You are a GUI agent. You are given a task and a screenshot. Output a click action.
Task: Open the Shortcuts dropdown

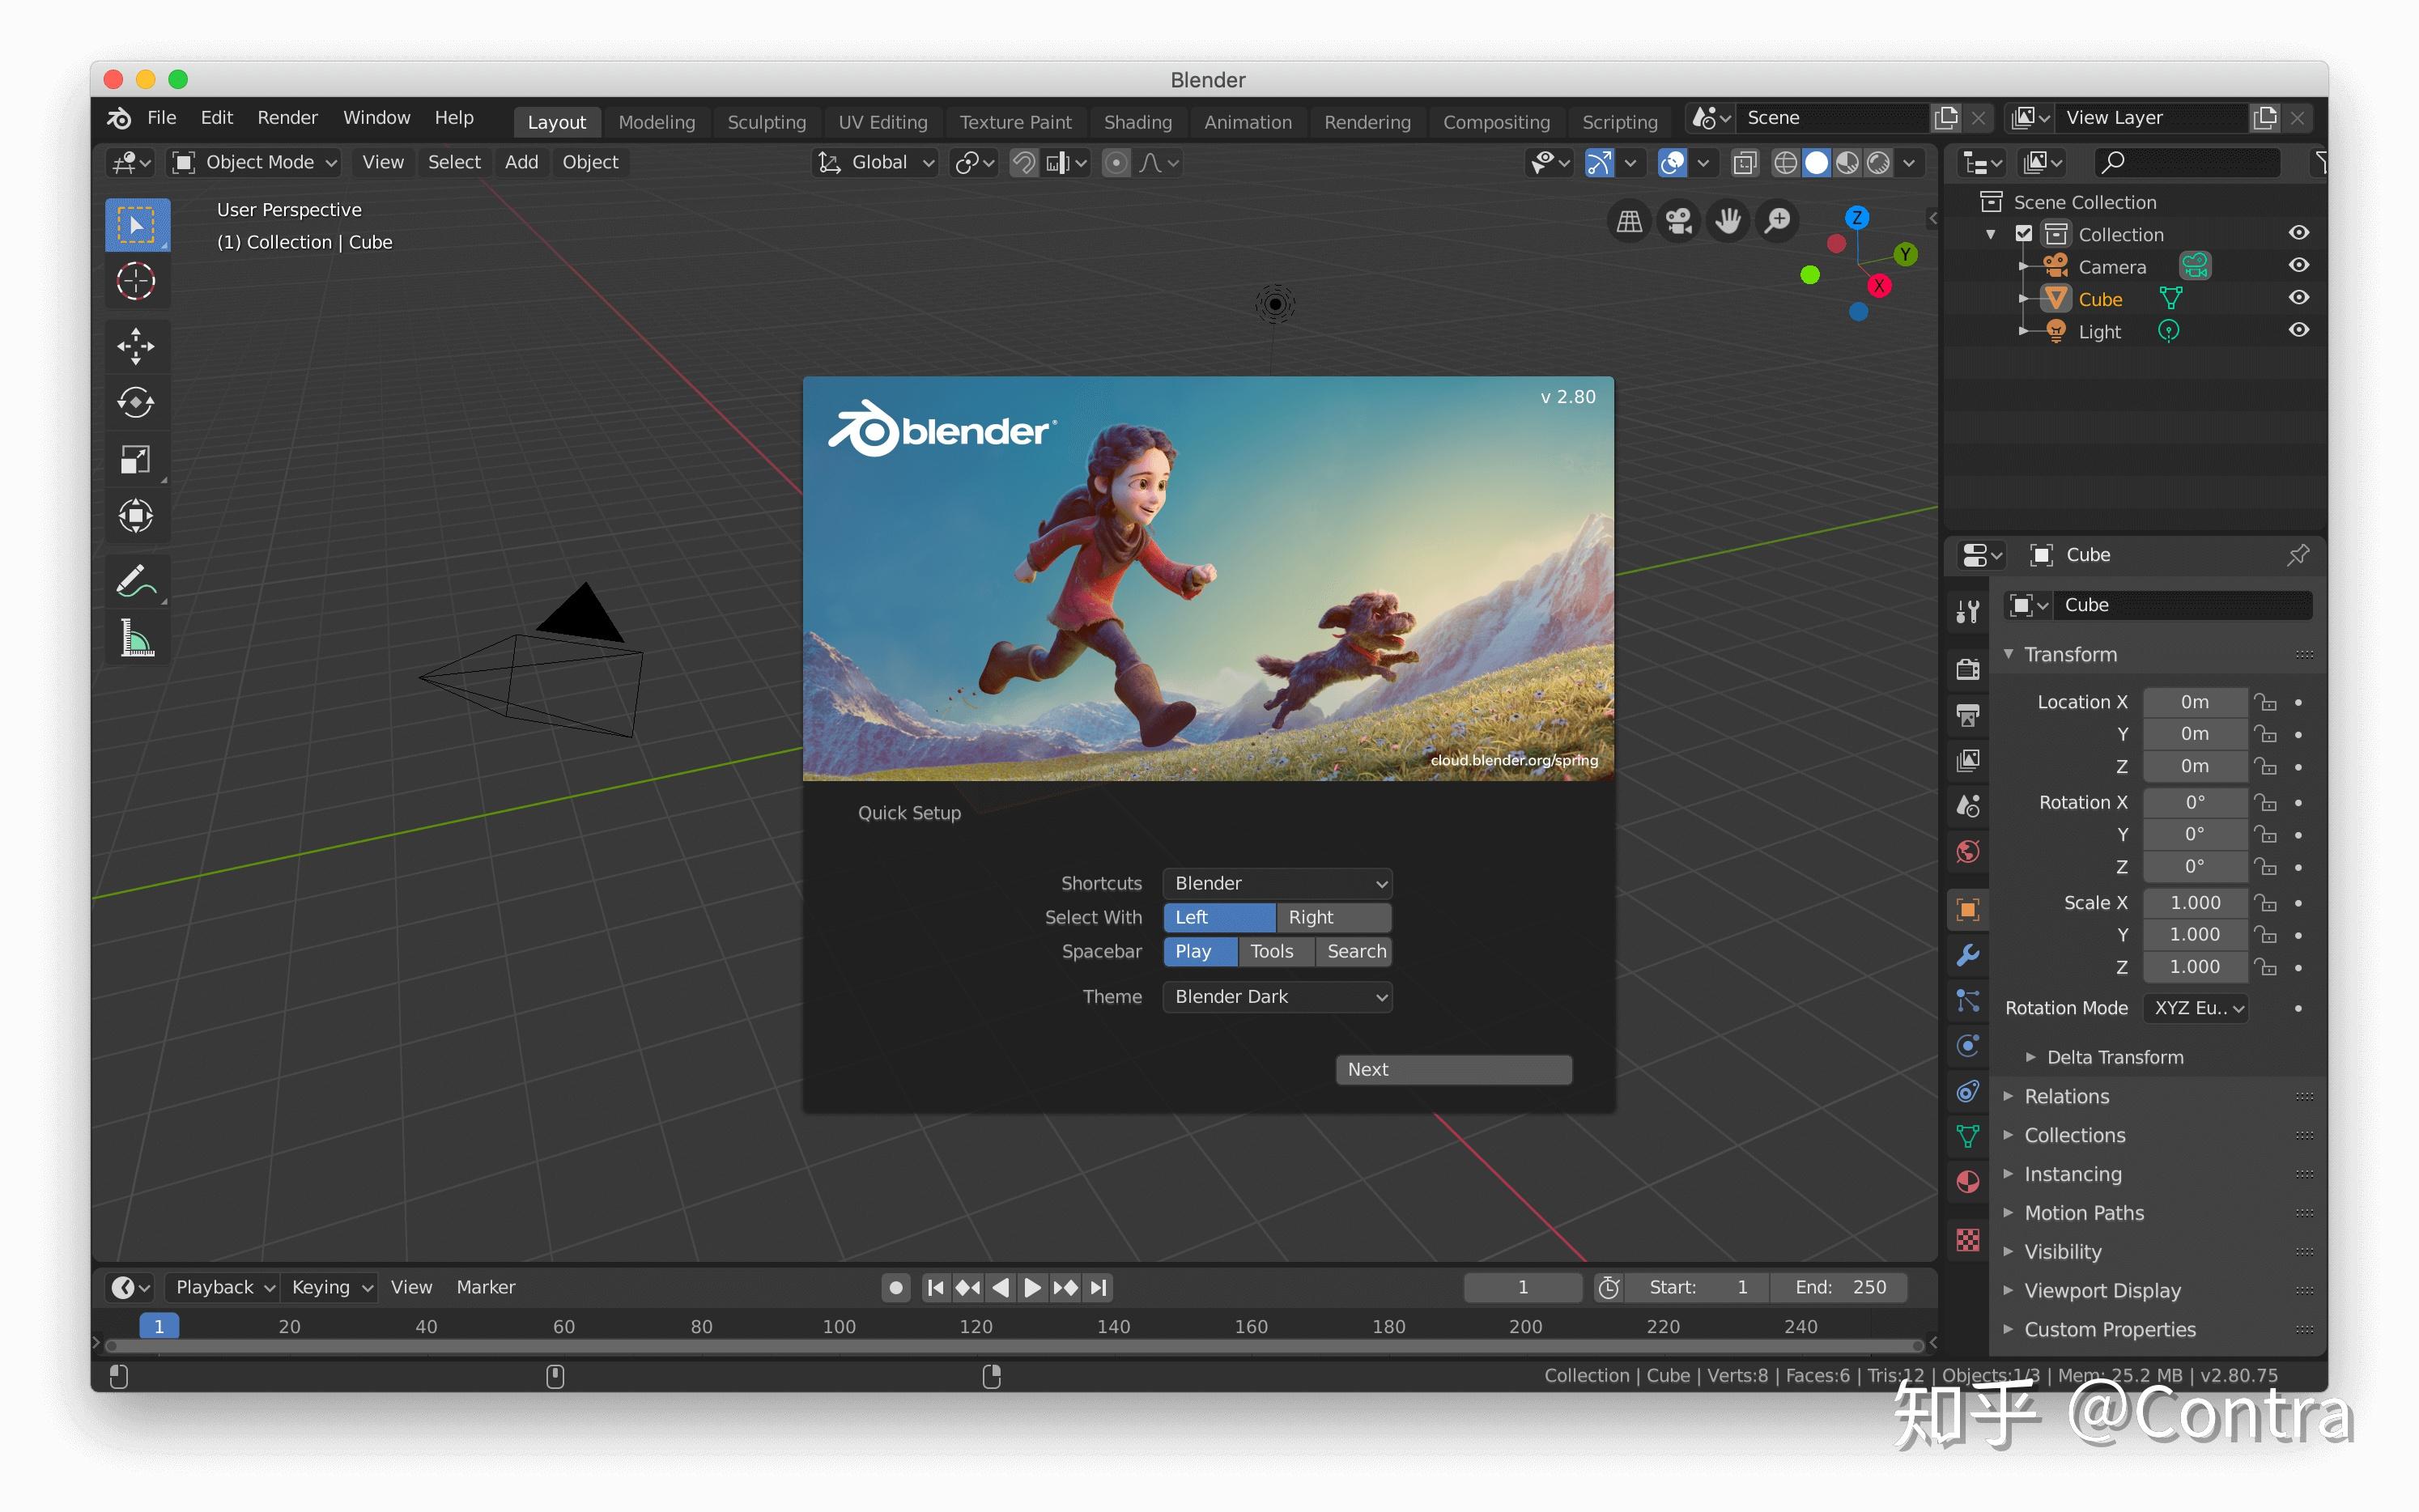(1276, 883)
